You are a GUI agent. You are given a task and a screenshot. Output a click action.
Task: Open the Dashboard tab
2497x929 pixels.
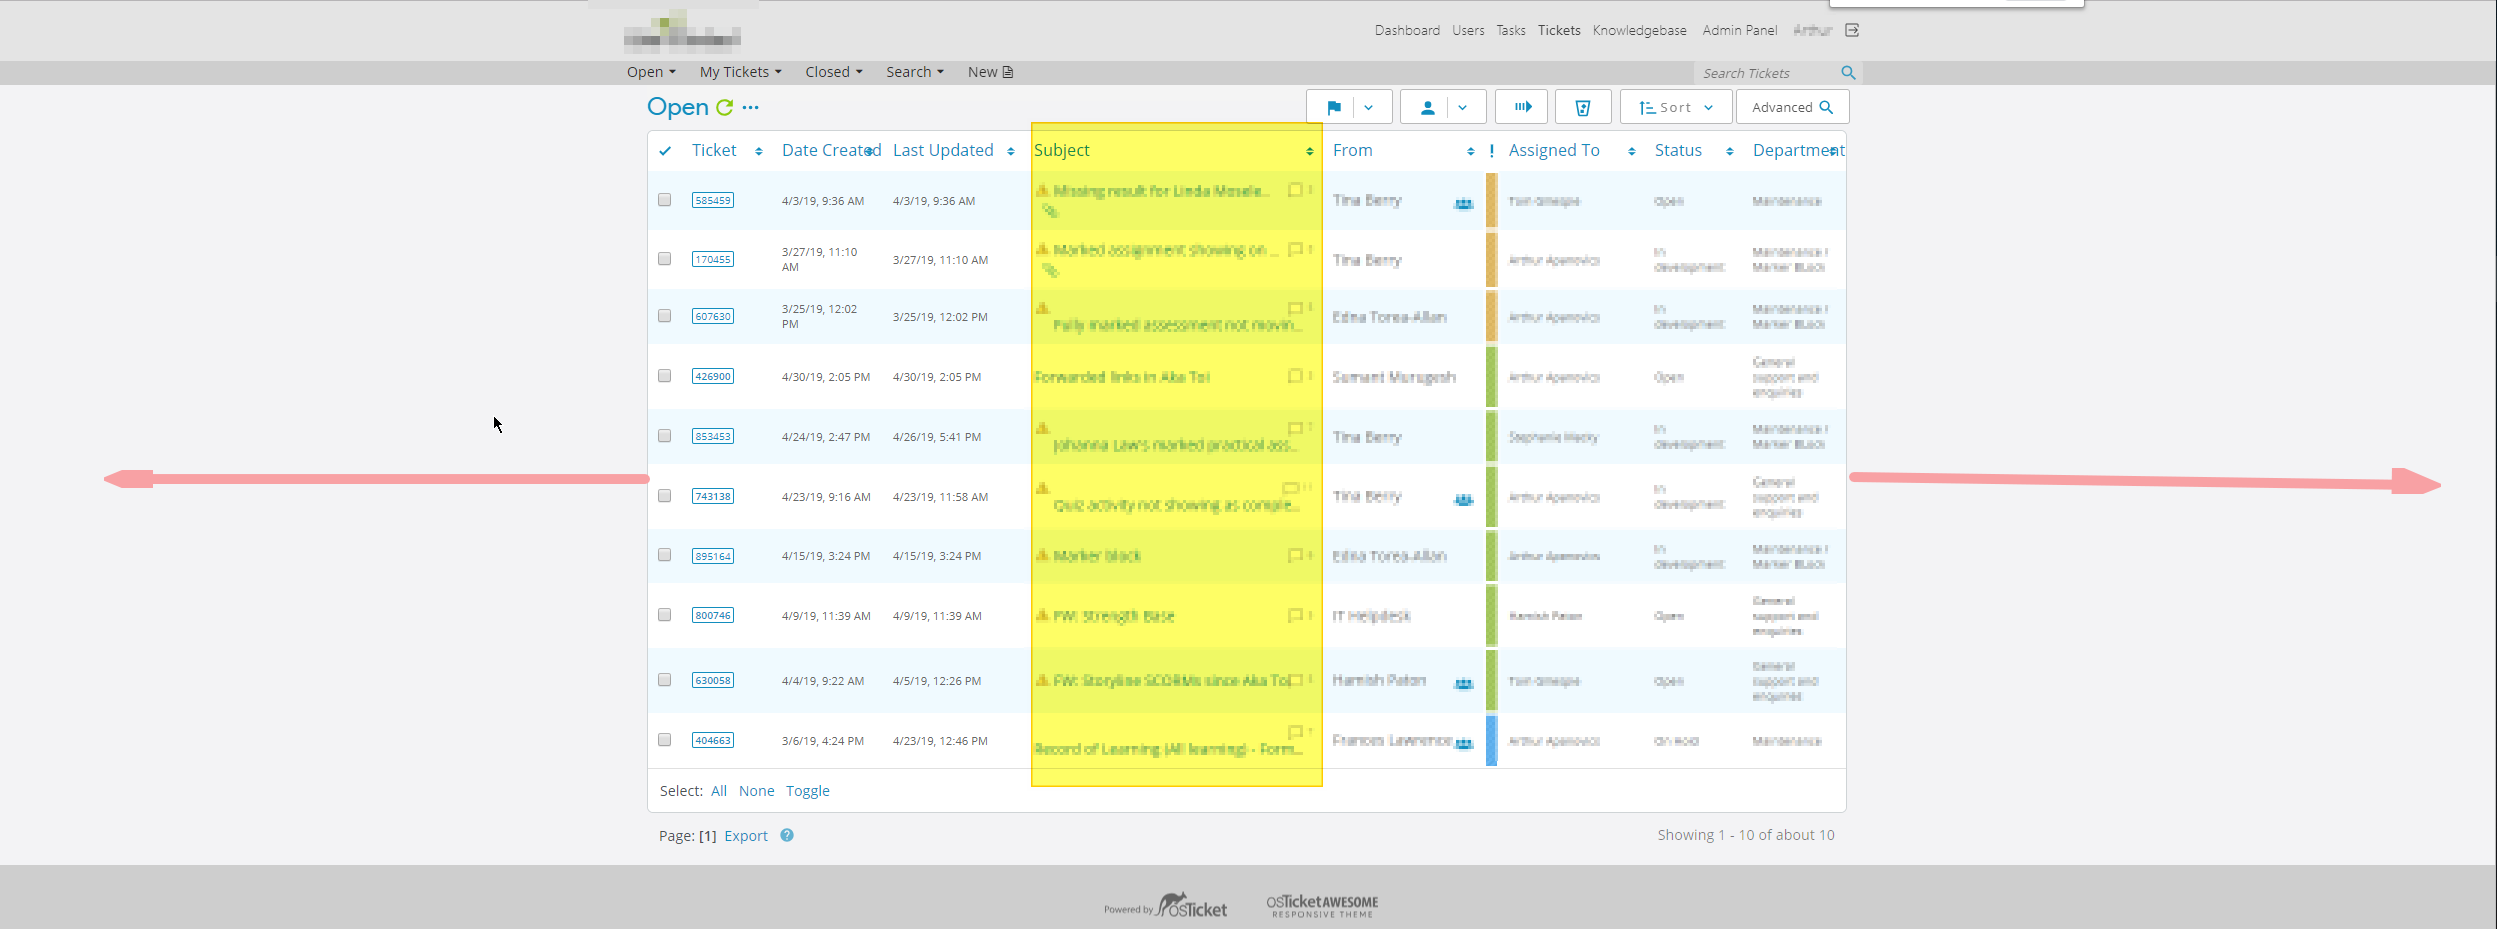coord(1407,31)
